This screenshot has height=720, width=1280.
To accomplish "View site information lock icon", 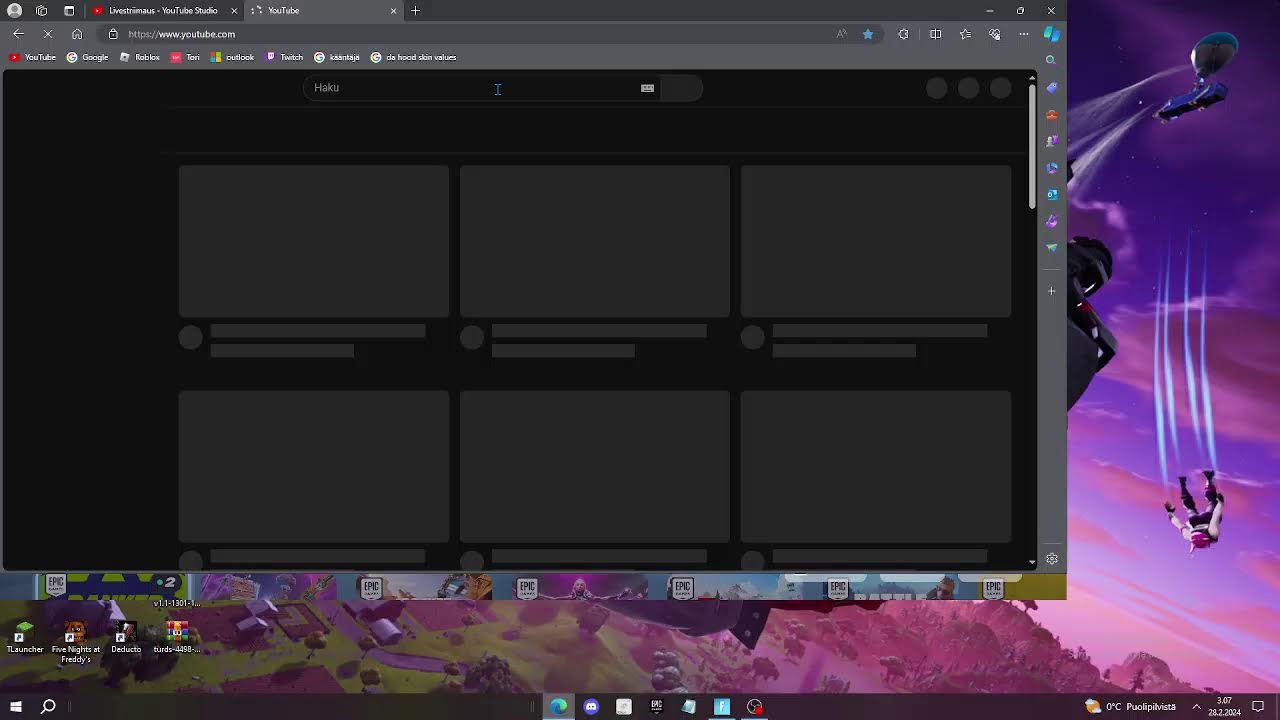I will coord(113,34).
